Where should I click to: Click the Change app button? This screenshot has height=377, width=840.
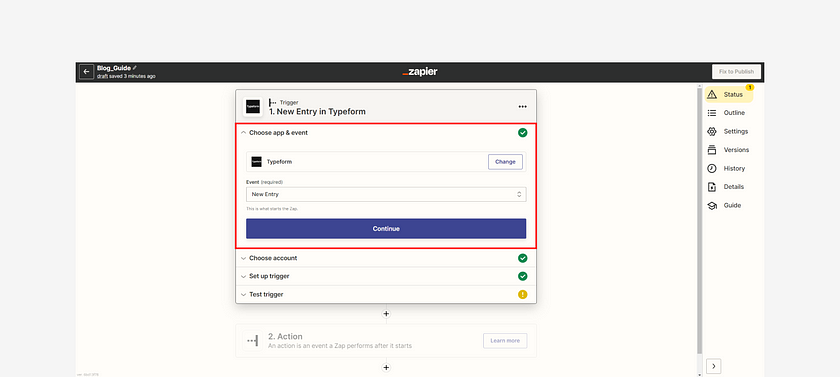coord(505,162)
